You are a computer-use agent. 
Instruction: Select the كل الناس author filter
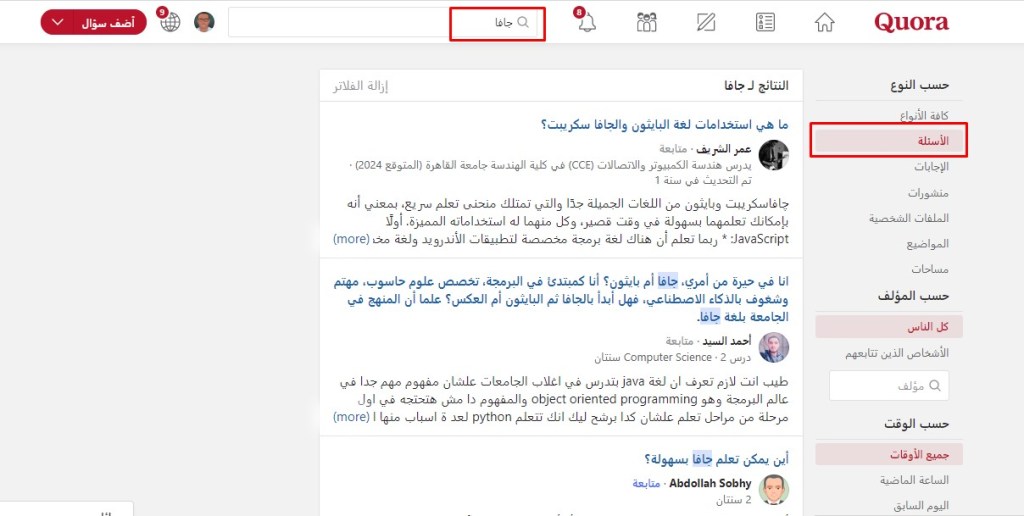pos(889,327)
